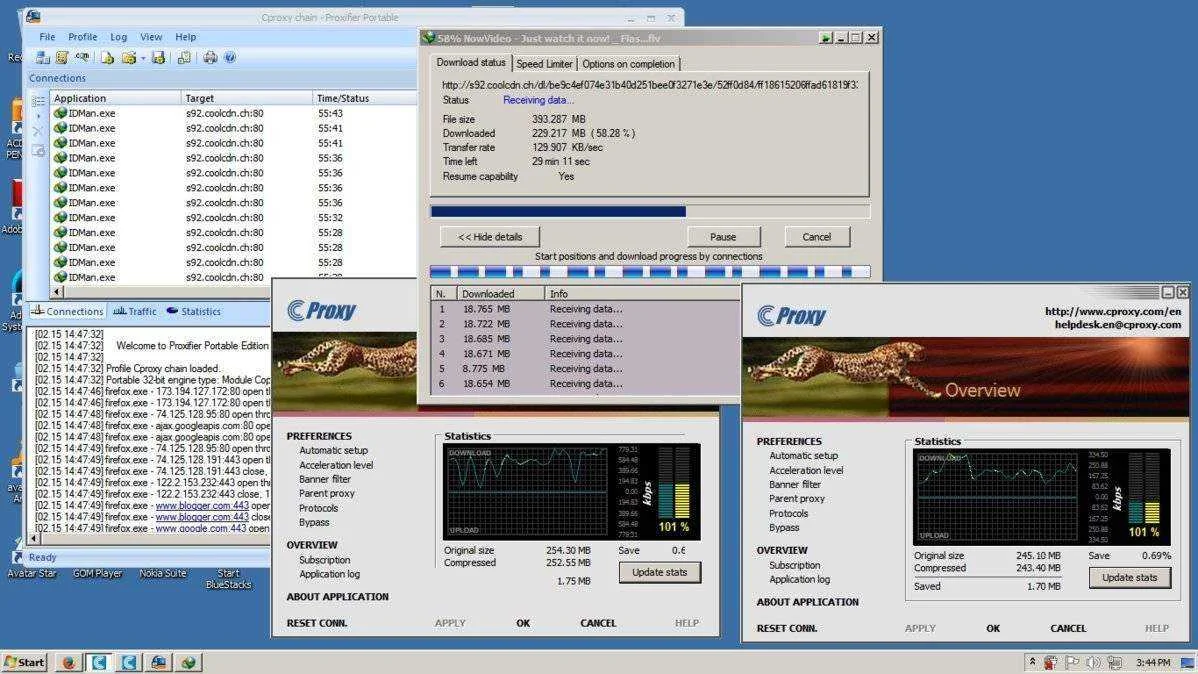Open http://www.cproxy.com/en link in Cproxy Overview window

coord(1112,311)
